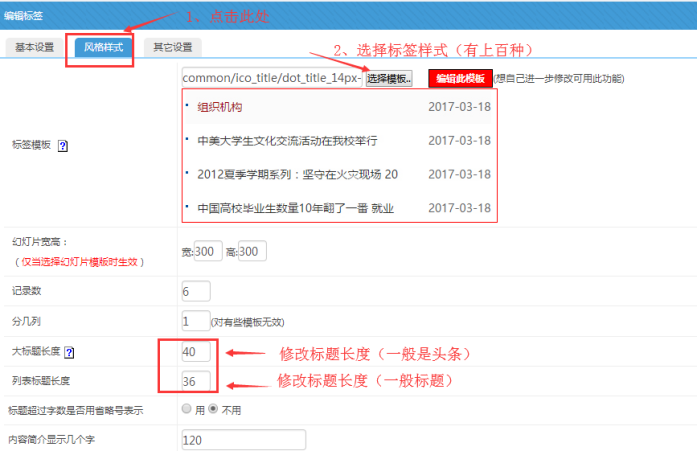Select the 其它设置 tab
698x452 pixels.
[172, 47]
